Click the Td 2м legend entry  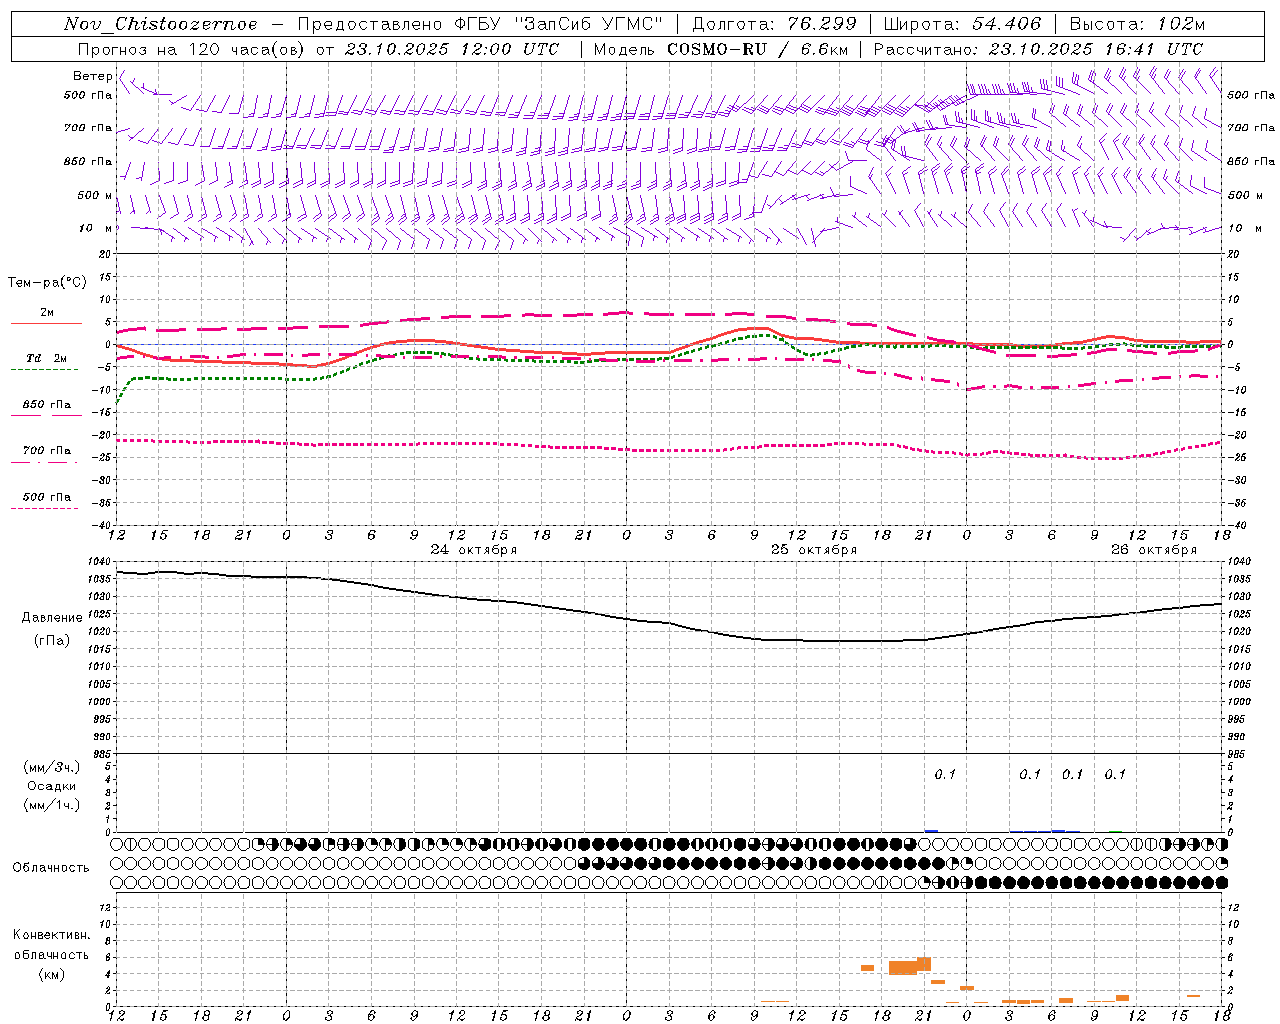click(x=47, y=358)
